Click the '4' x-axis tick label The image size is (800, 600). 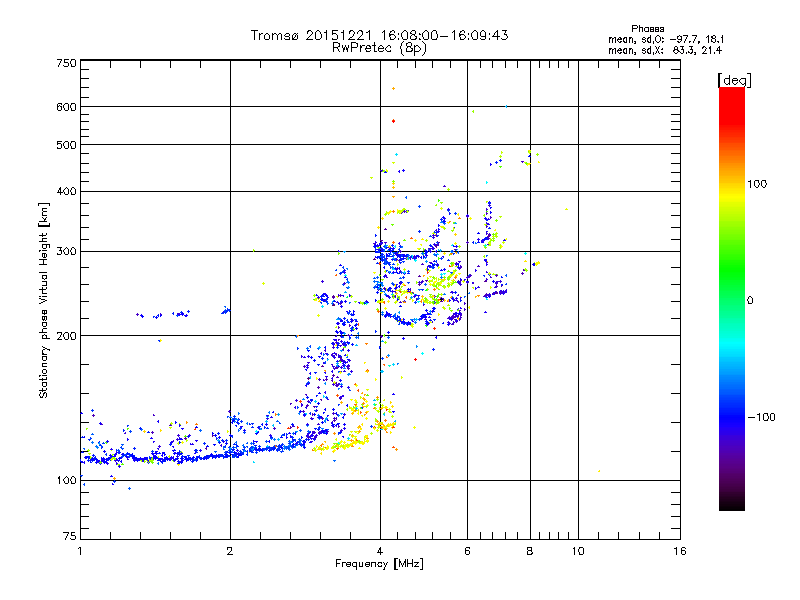click(x=380, y=551)
